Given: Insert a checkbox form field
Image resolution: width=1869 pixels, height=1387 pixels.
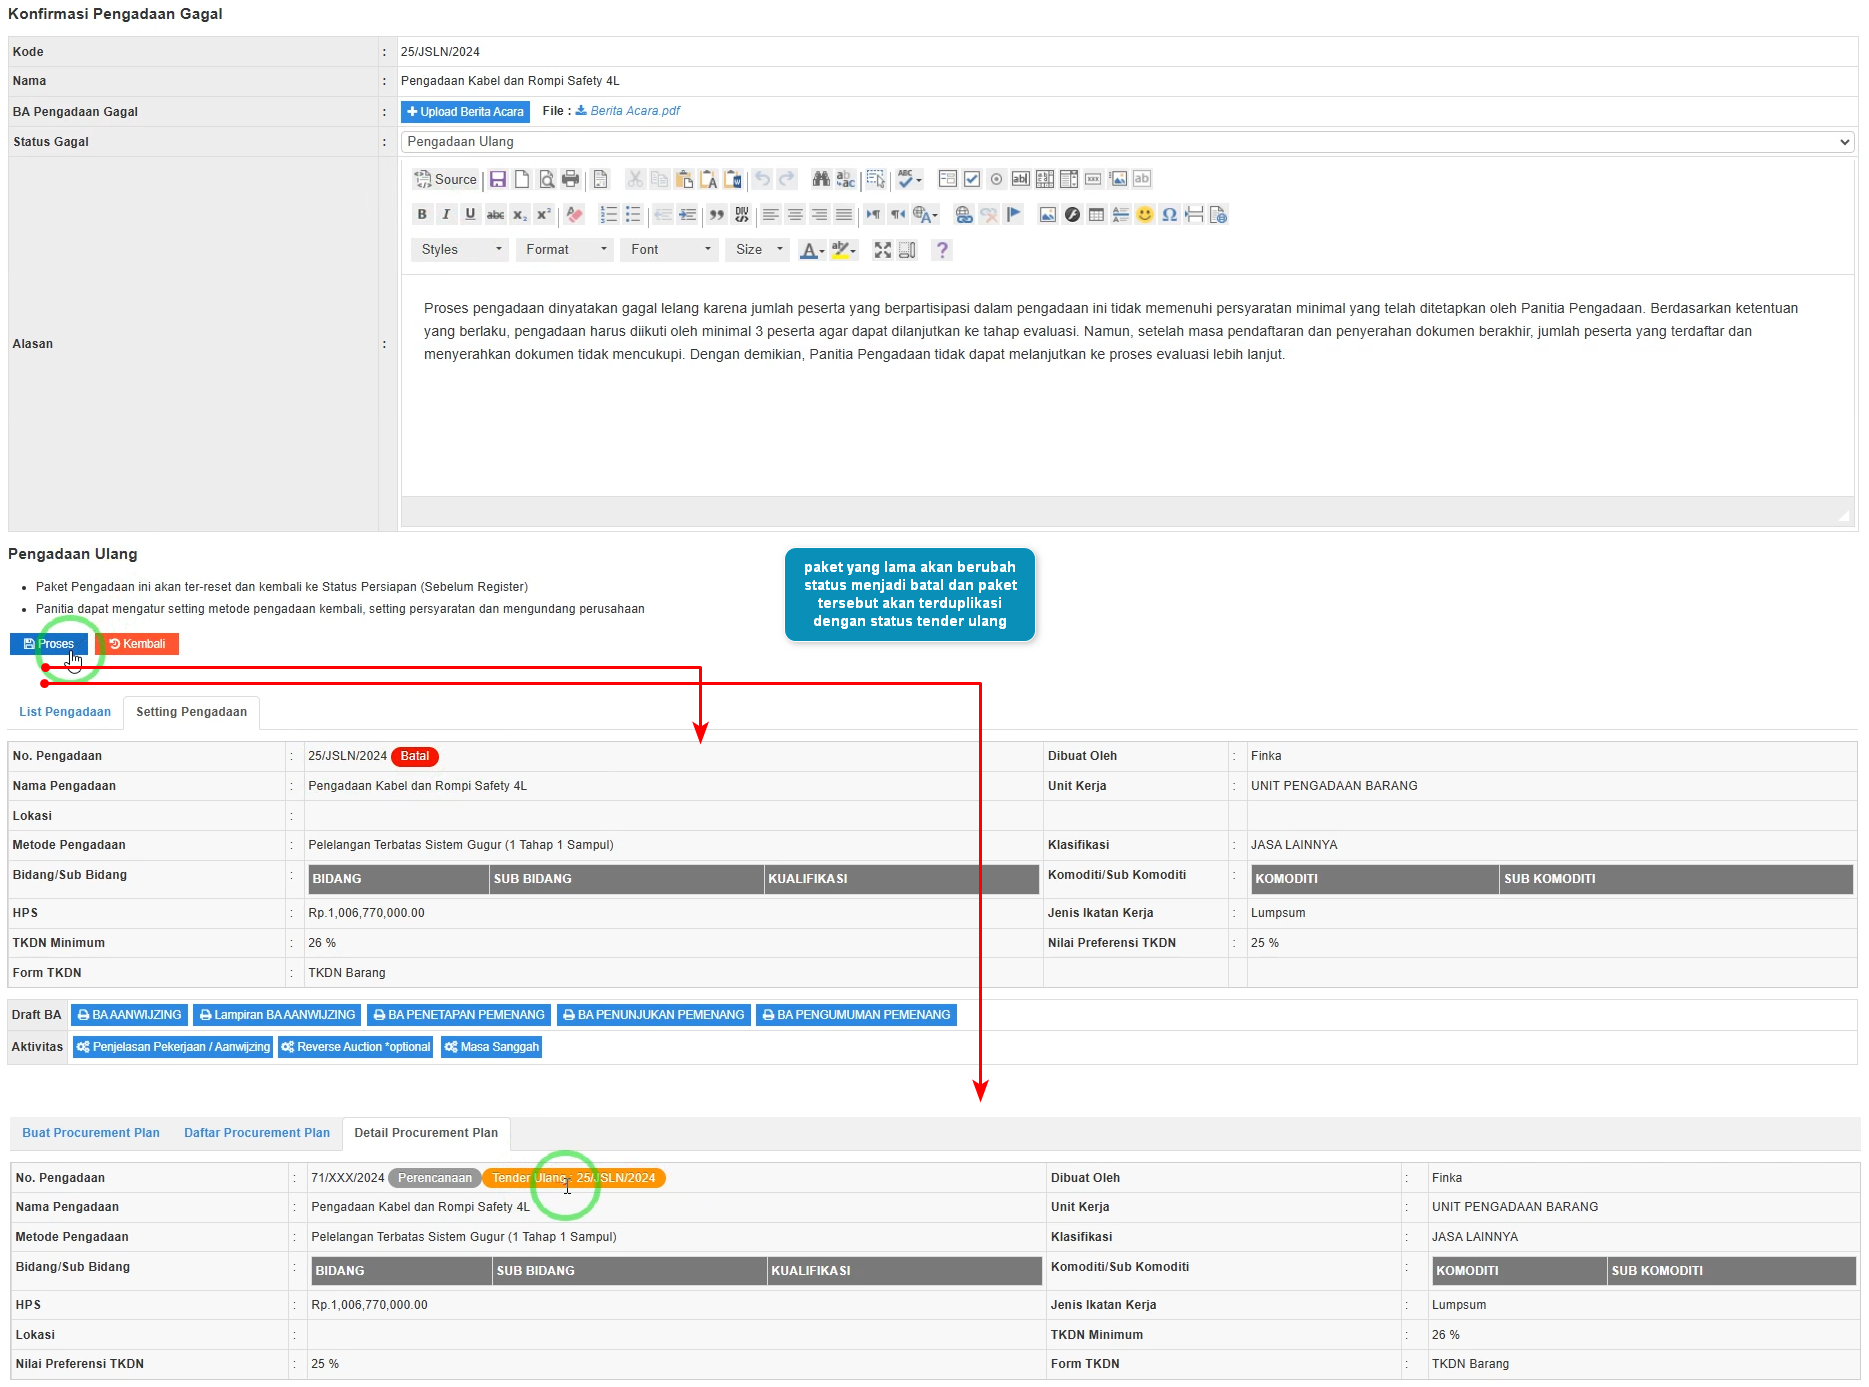Looking at the screenshot, I should (x=972, y=179).
